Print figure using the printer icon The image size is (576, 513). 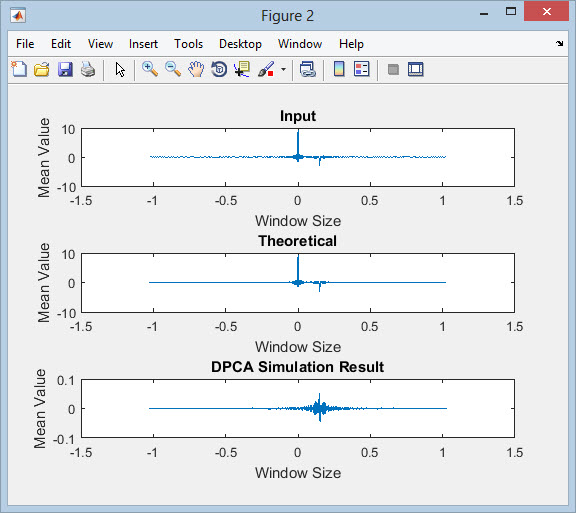88,69
